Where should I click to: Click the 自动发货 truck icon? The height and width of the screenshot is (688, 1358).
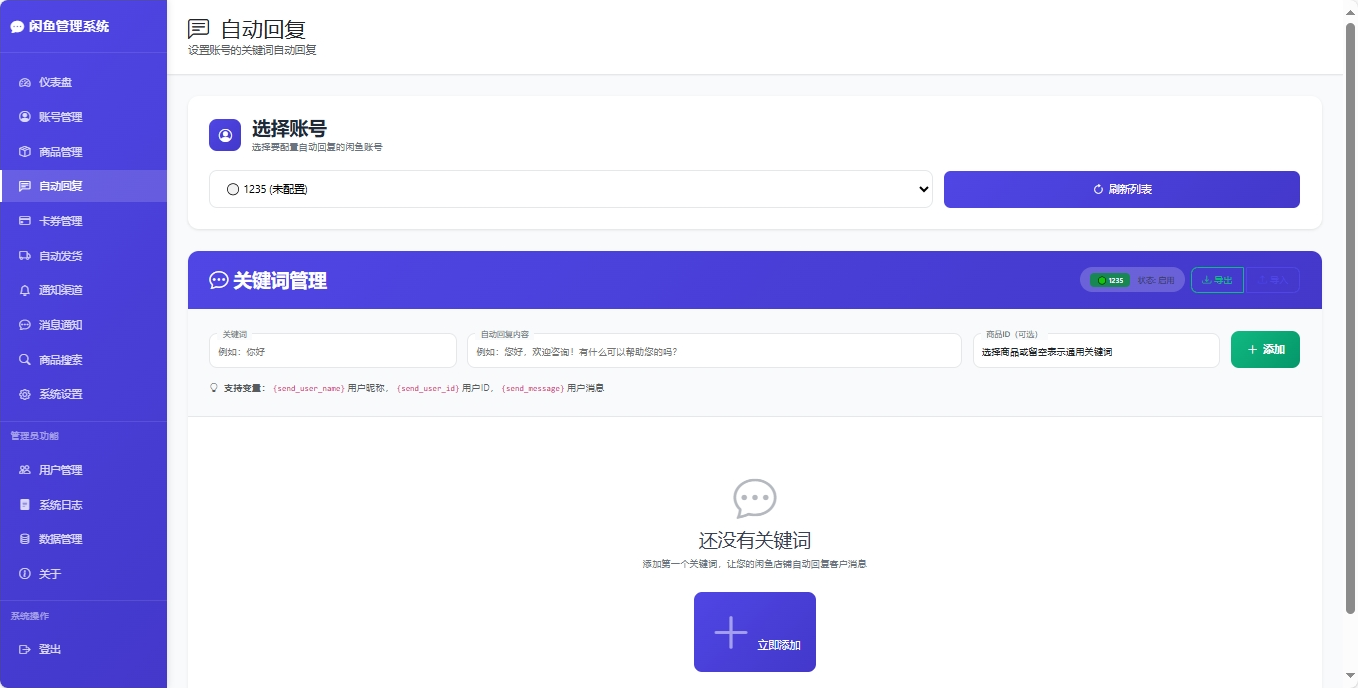25,256
